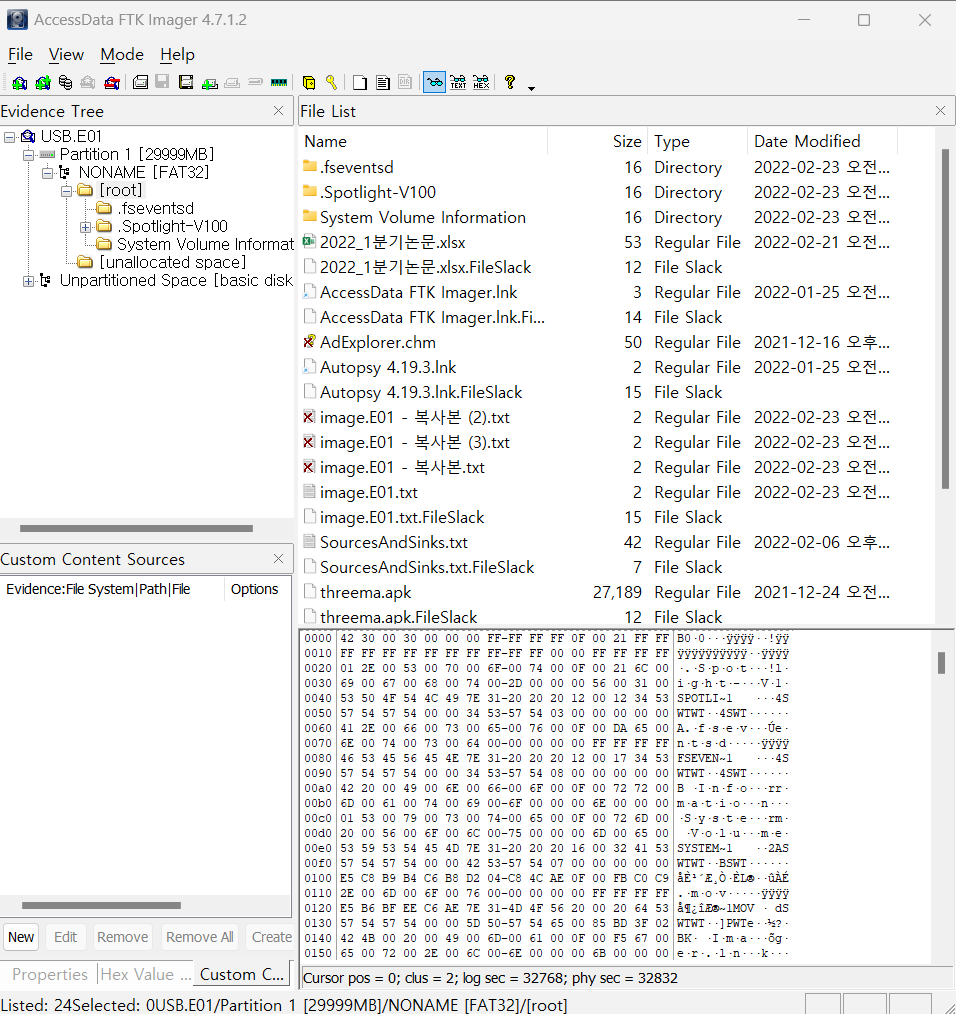Click the .fseventsd folder icon in File List
The height and width of the screenshot is (1014, 956).
coord(310,166)
